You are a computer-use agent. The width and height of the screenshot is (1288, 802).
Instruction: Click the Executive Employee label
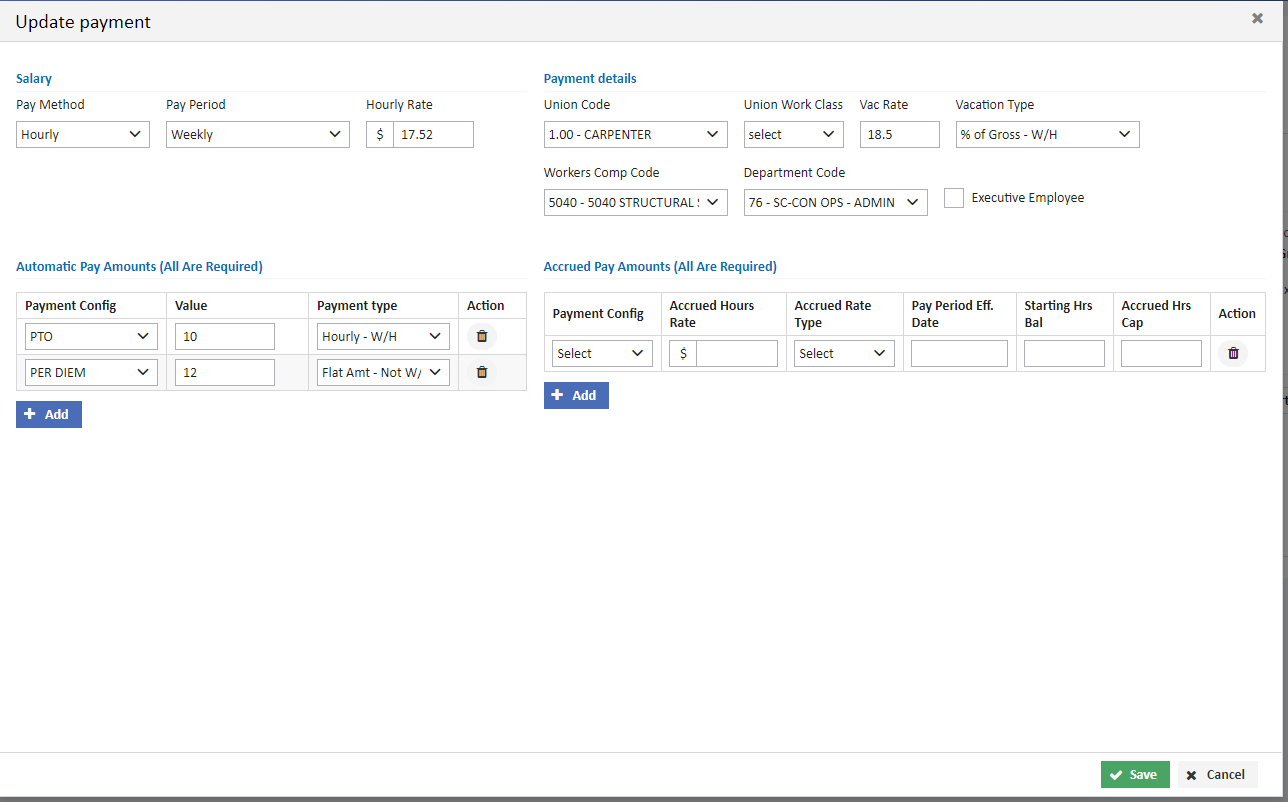click(1028, 198)
